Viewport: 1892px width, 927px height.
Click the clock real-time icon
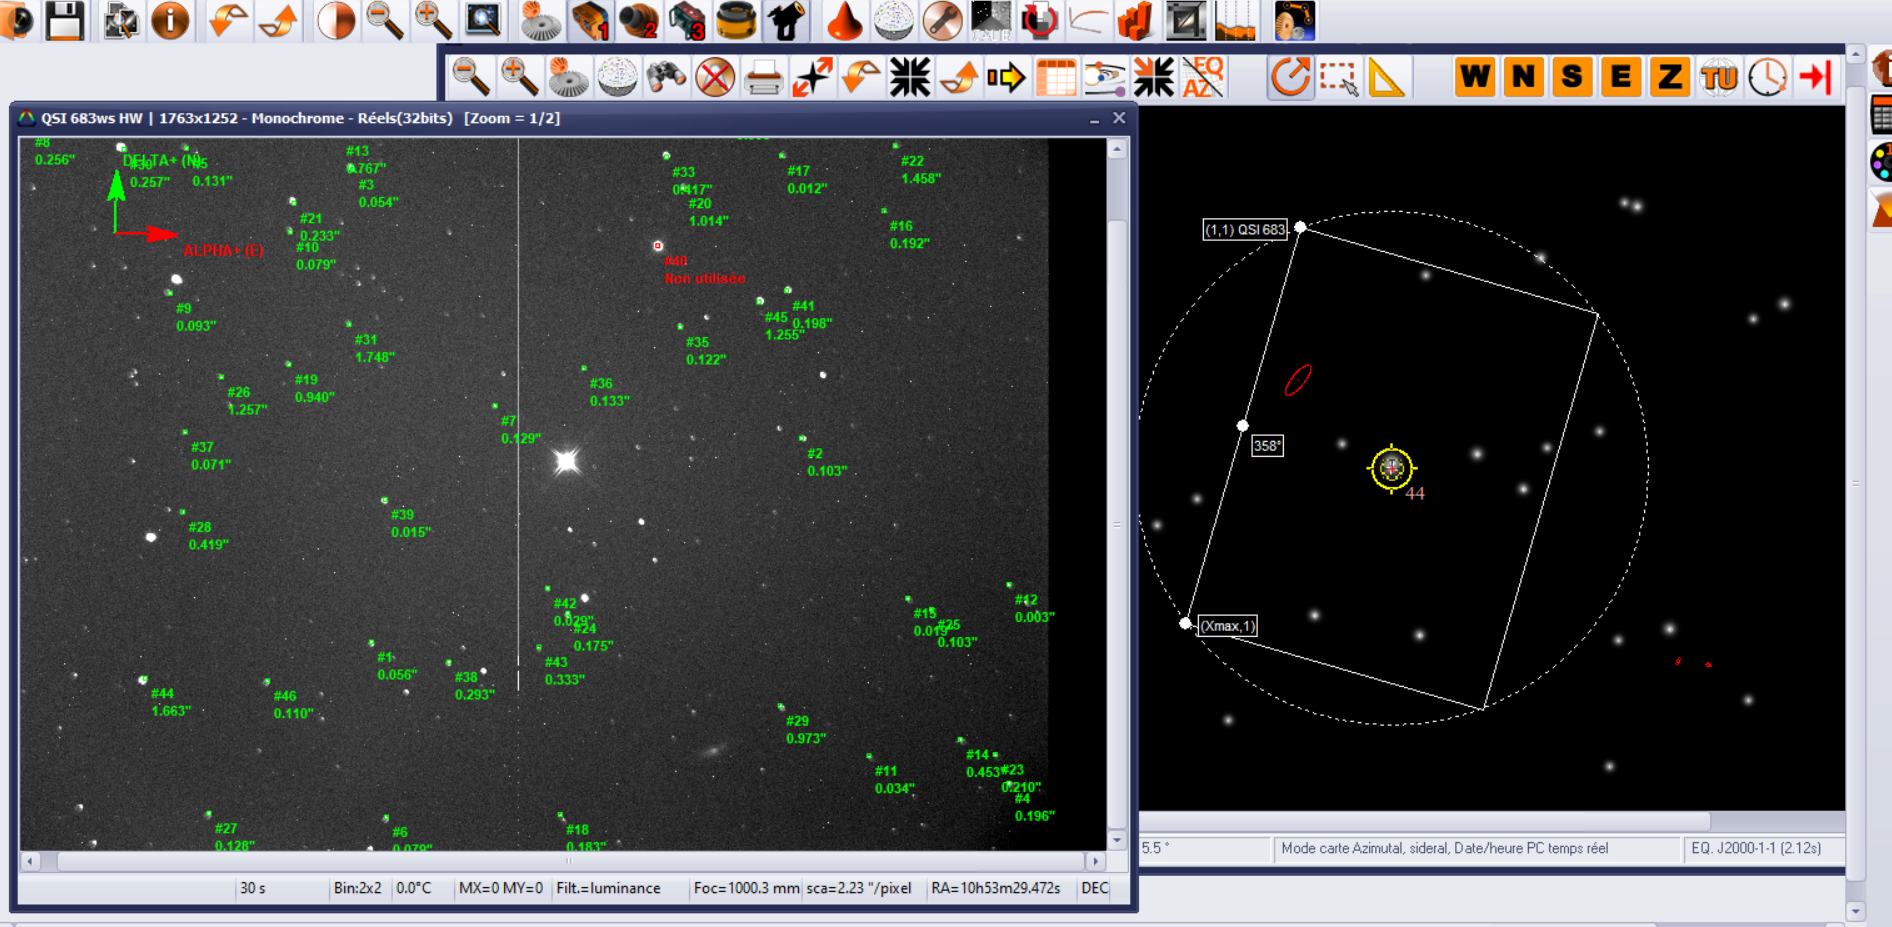(1767, 77)
